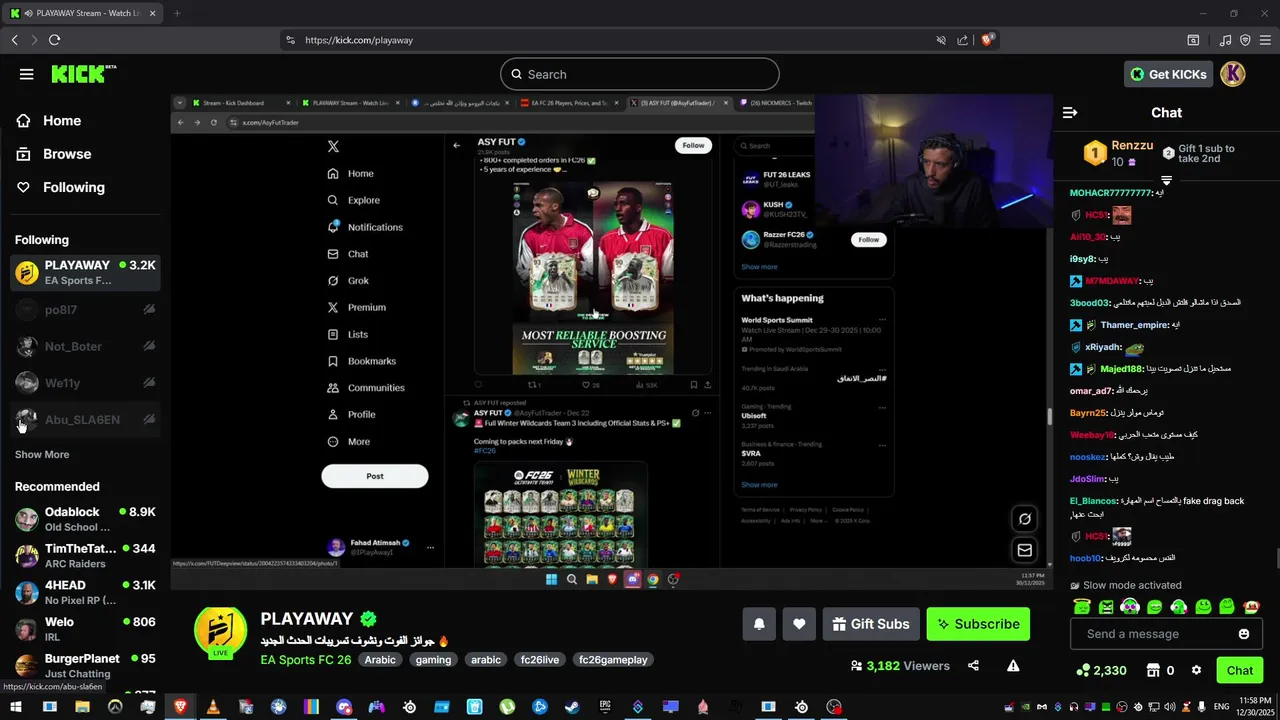The width and height of the screenshot is (1280, 720).
Task: Click the Brave Shields lion icon
Action: point(987,40)
